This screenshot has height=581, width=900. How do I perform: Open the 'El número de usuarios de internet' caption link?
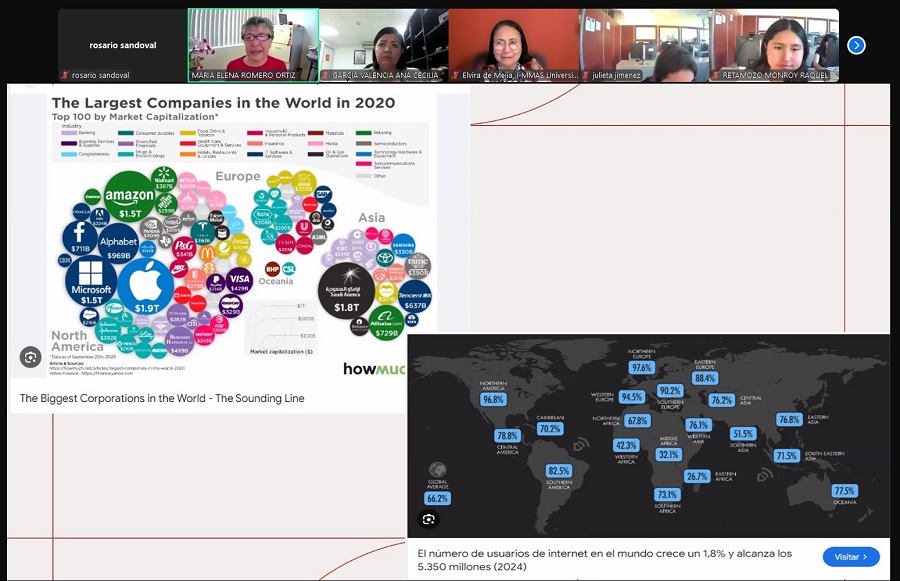click(x=604, y=560)
